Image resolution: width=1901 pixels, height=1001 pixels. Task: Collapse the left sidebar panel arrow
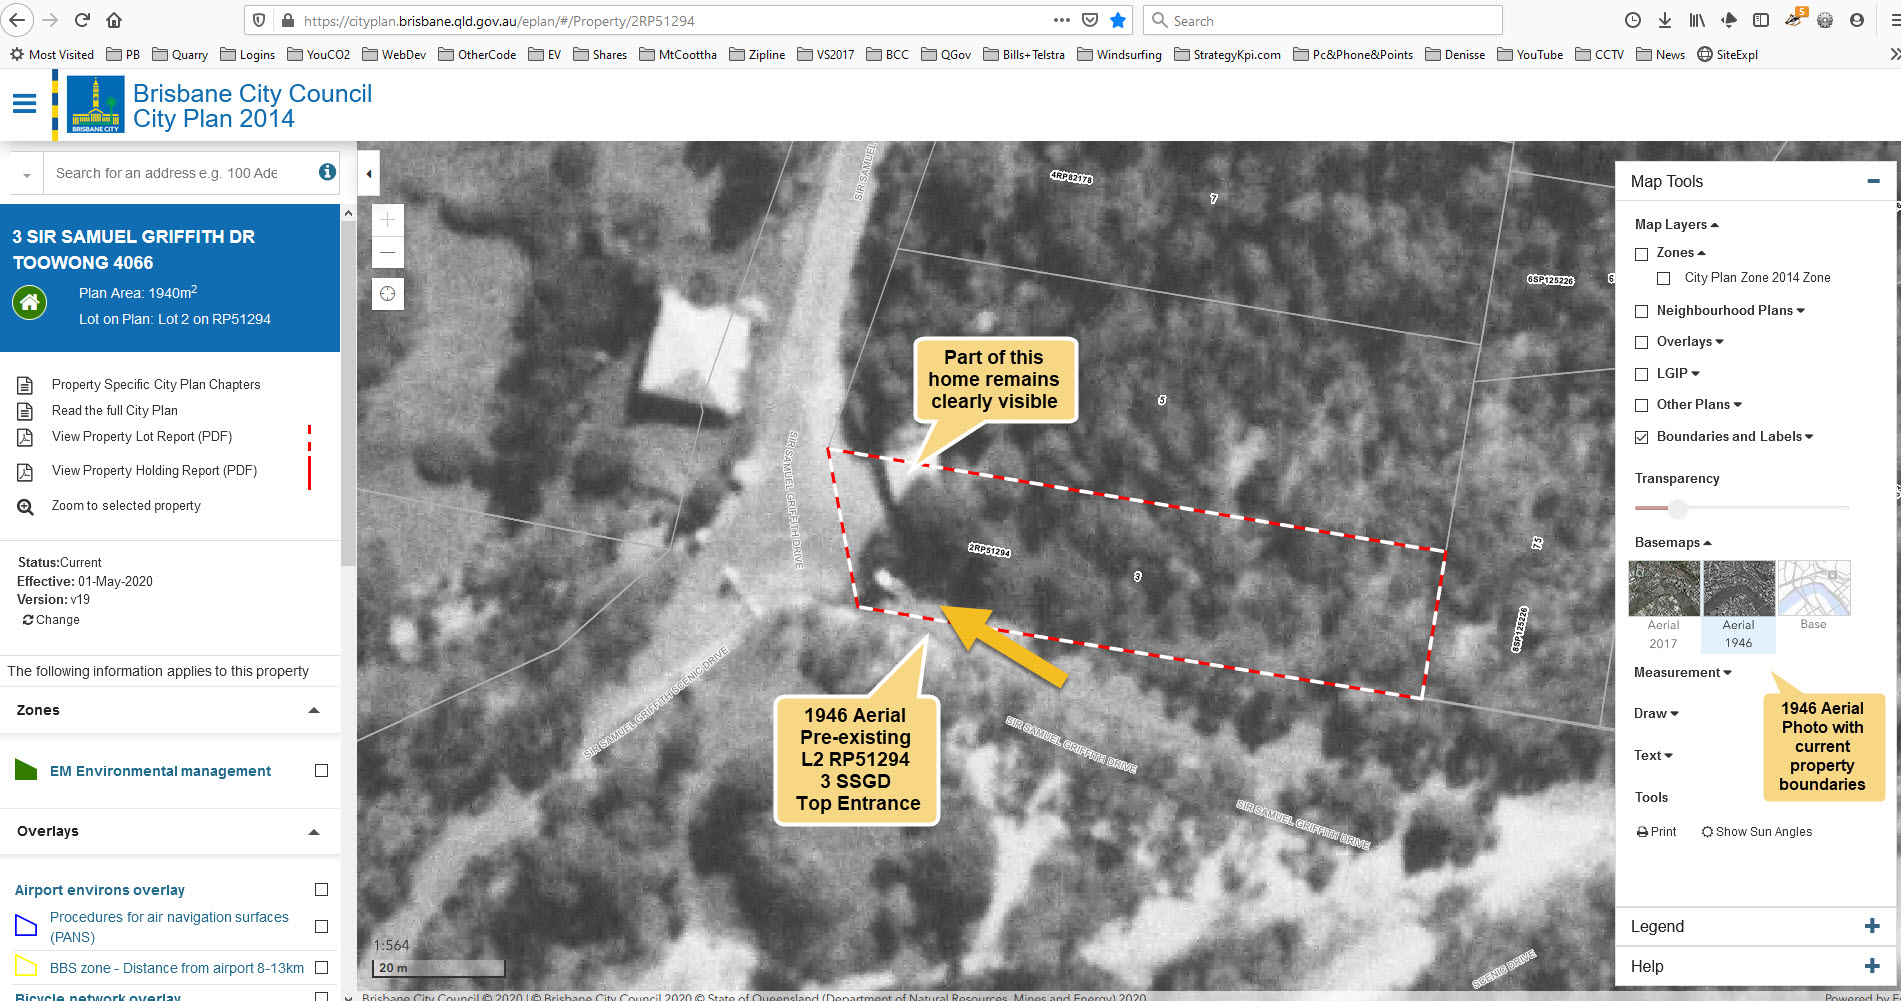tap(369, 174)
